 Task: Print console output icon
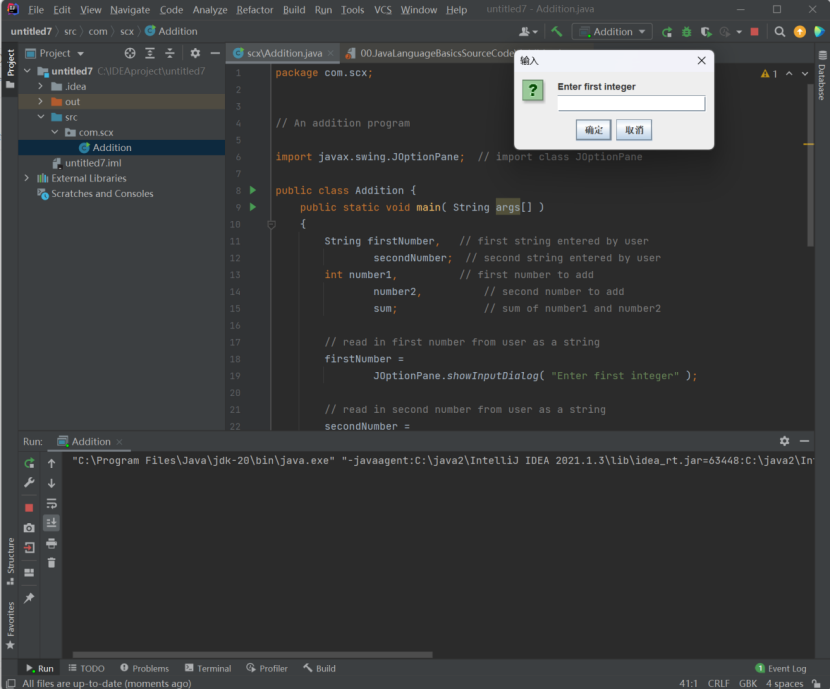[51, 543]
